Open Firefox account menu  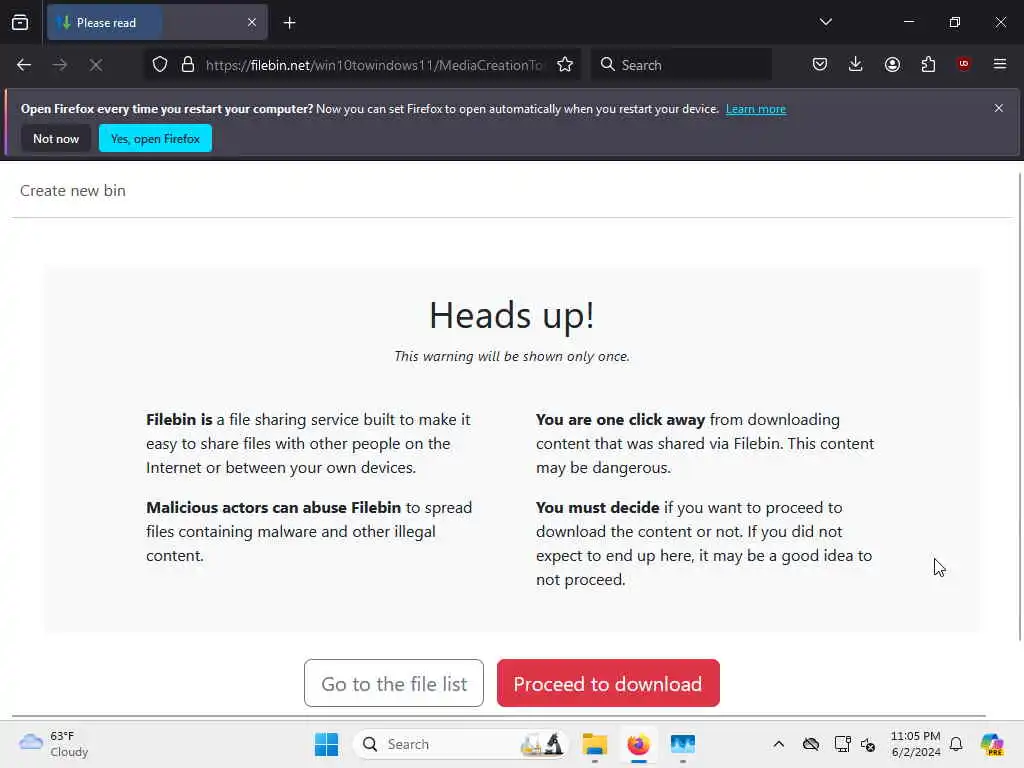892,64
